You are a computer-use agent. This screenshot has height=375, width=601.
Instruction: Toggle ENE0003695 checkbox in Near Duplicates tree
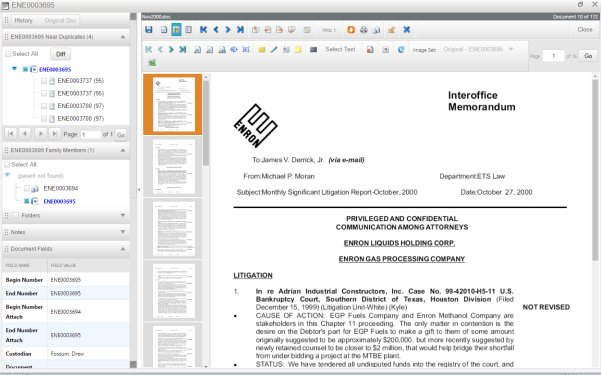25,69
